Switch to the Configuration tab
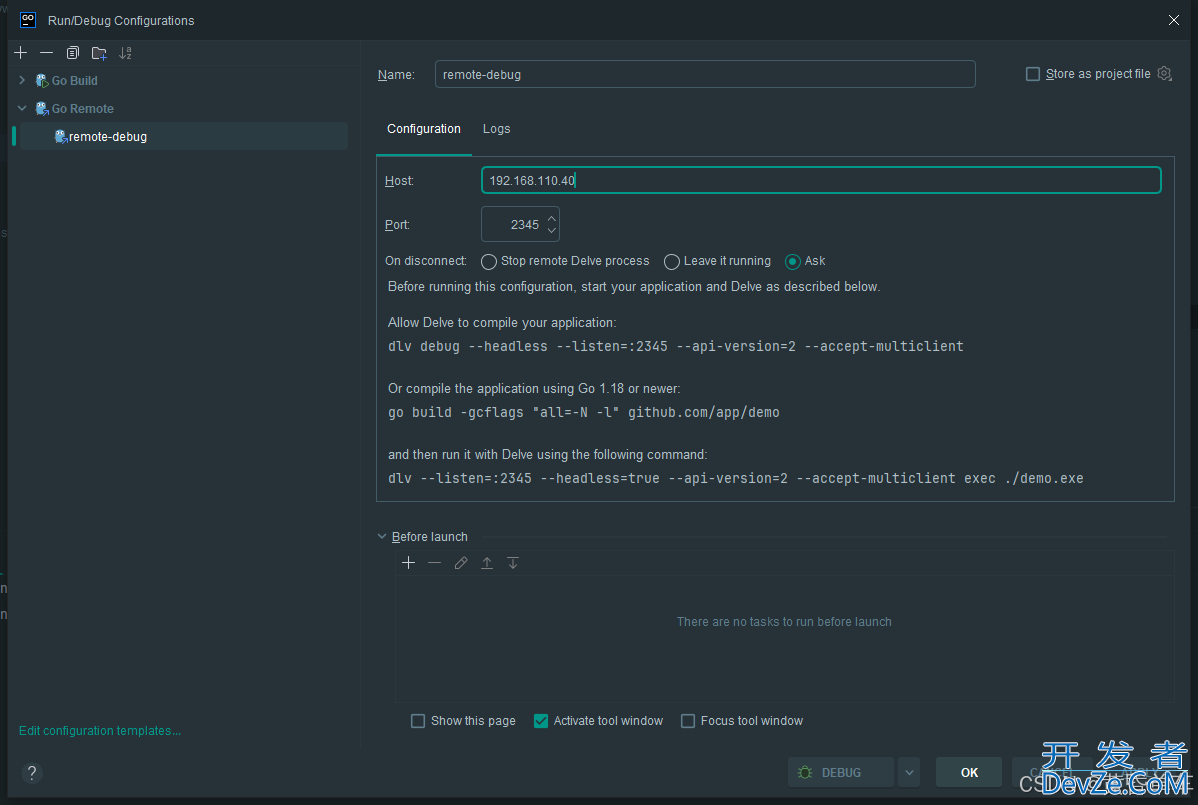The height and width of the screenshot is (805, 1198). point(424,129)
